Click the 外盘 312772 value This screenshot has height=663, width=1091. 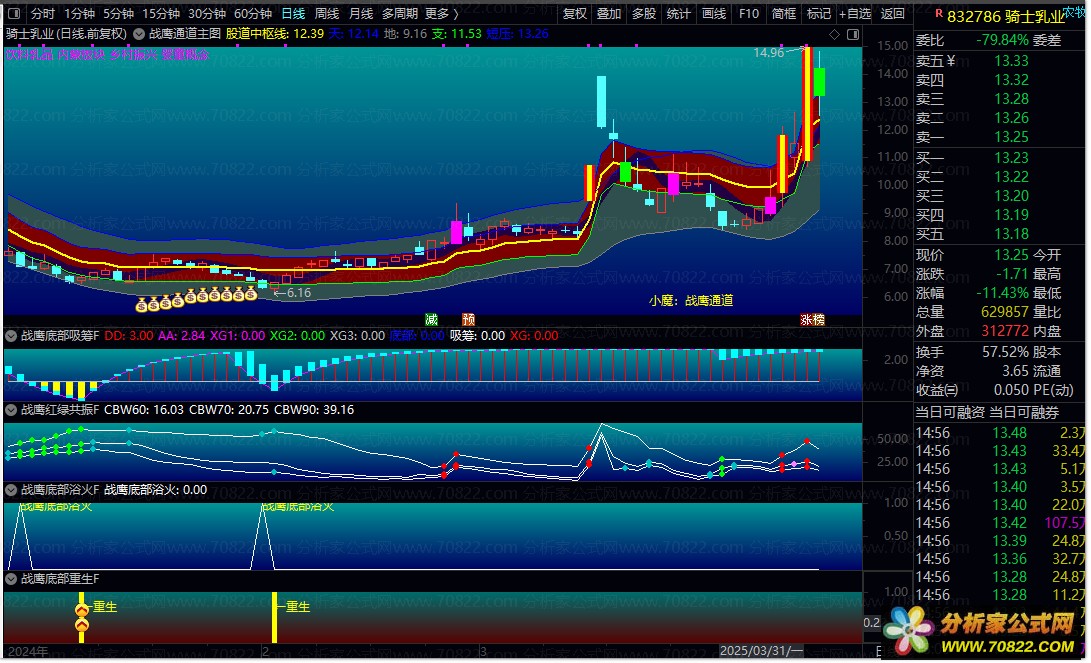coord(1005,330)
